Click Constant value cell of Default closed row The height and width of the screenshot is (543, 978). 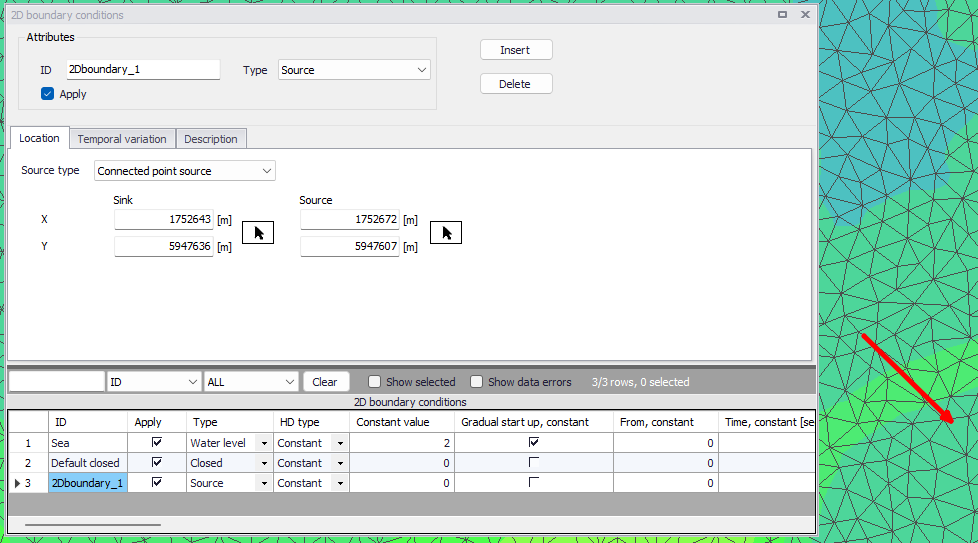click(x=402, y=463)
